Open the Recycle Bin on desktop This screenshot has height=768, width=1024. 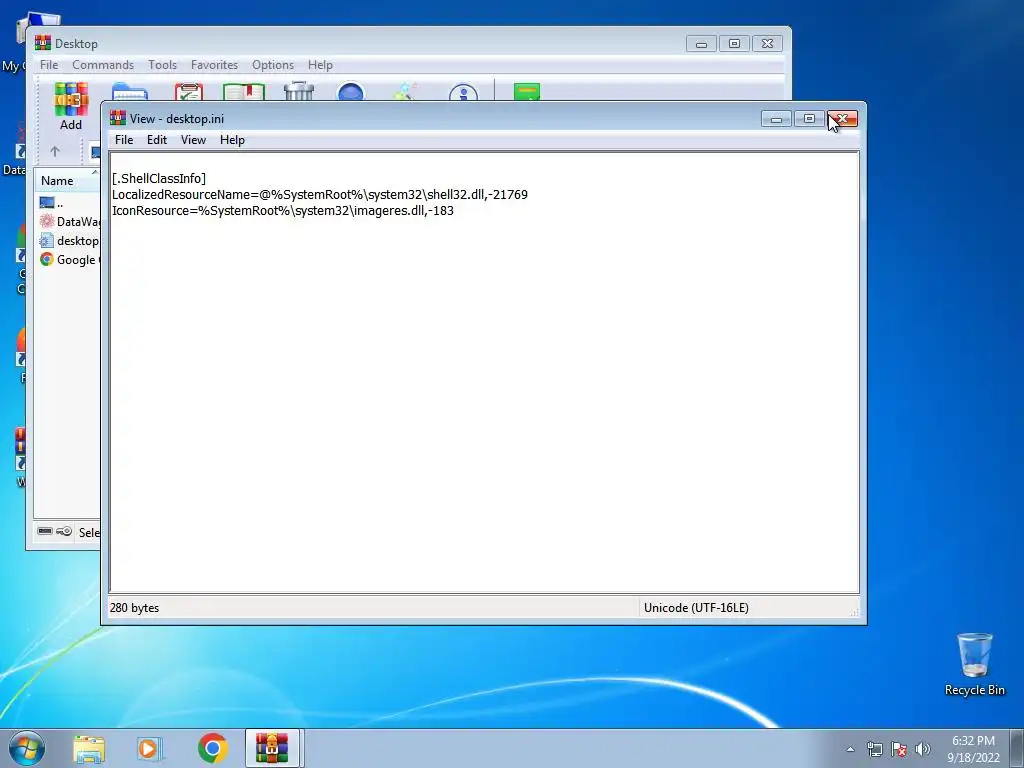coord(974,664)
